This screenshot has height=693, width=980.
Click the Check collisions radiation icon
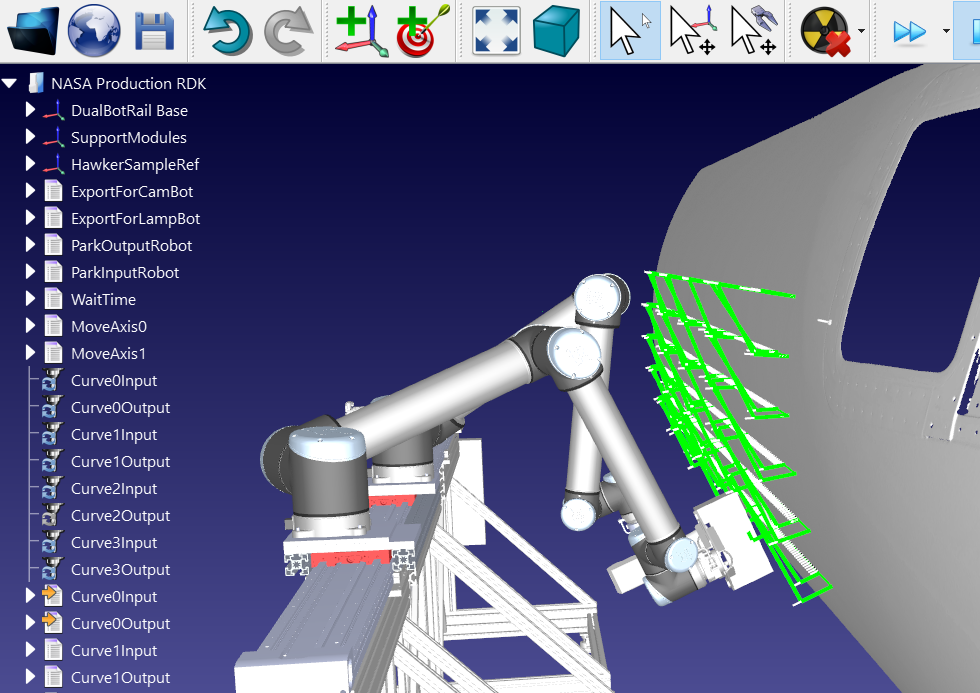coord(825,31)
